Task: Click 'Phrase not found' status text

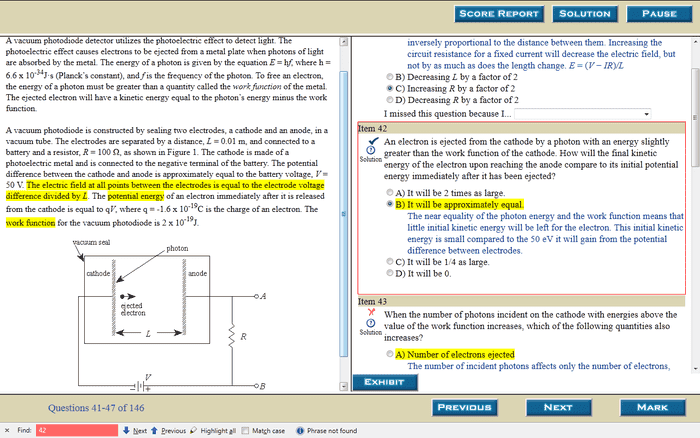Action: (x=332, y=431)
